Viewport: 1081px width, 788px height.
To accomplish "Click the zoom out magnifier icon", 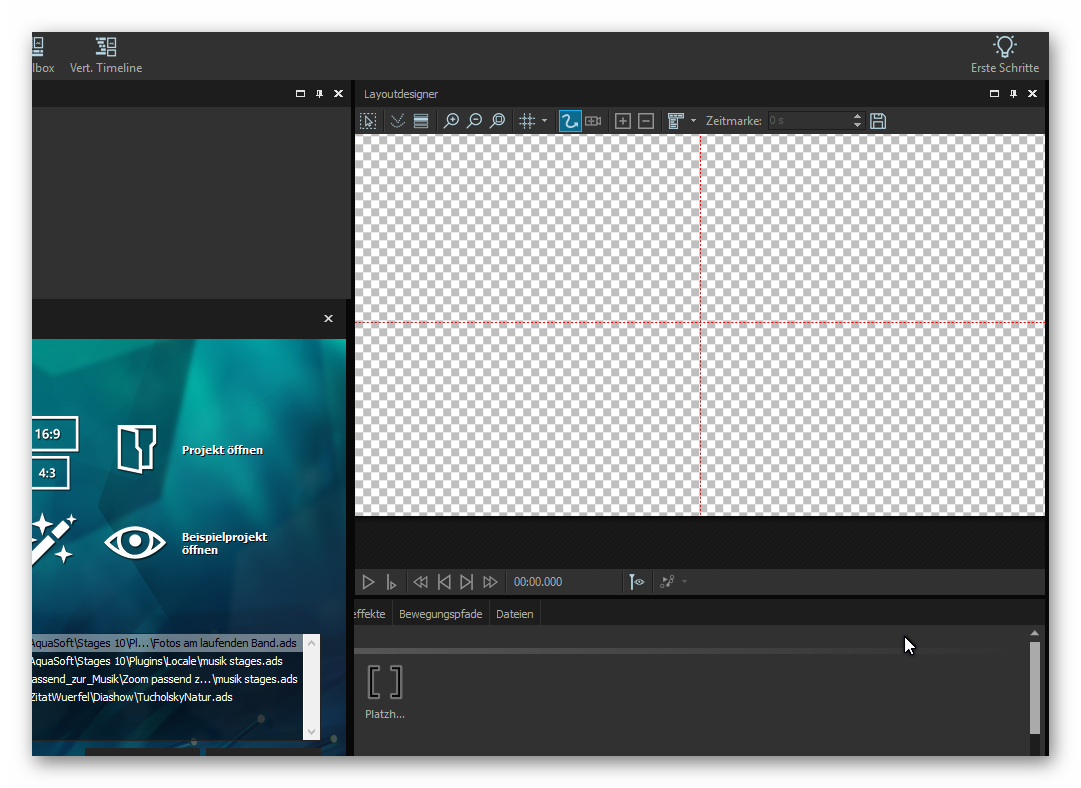I will (474, 121).
